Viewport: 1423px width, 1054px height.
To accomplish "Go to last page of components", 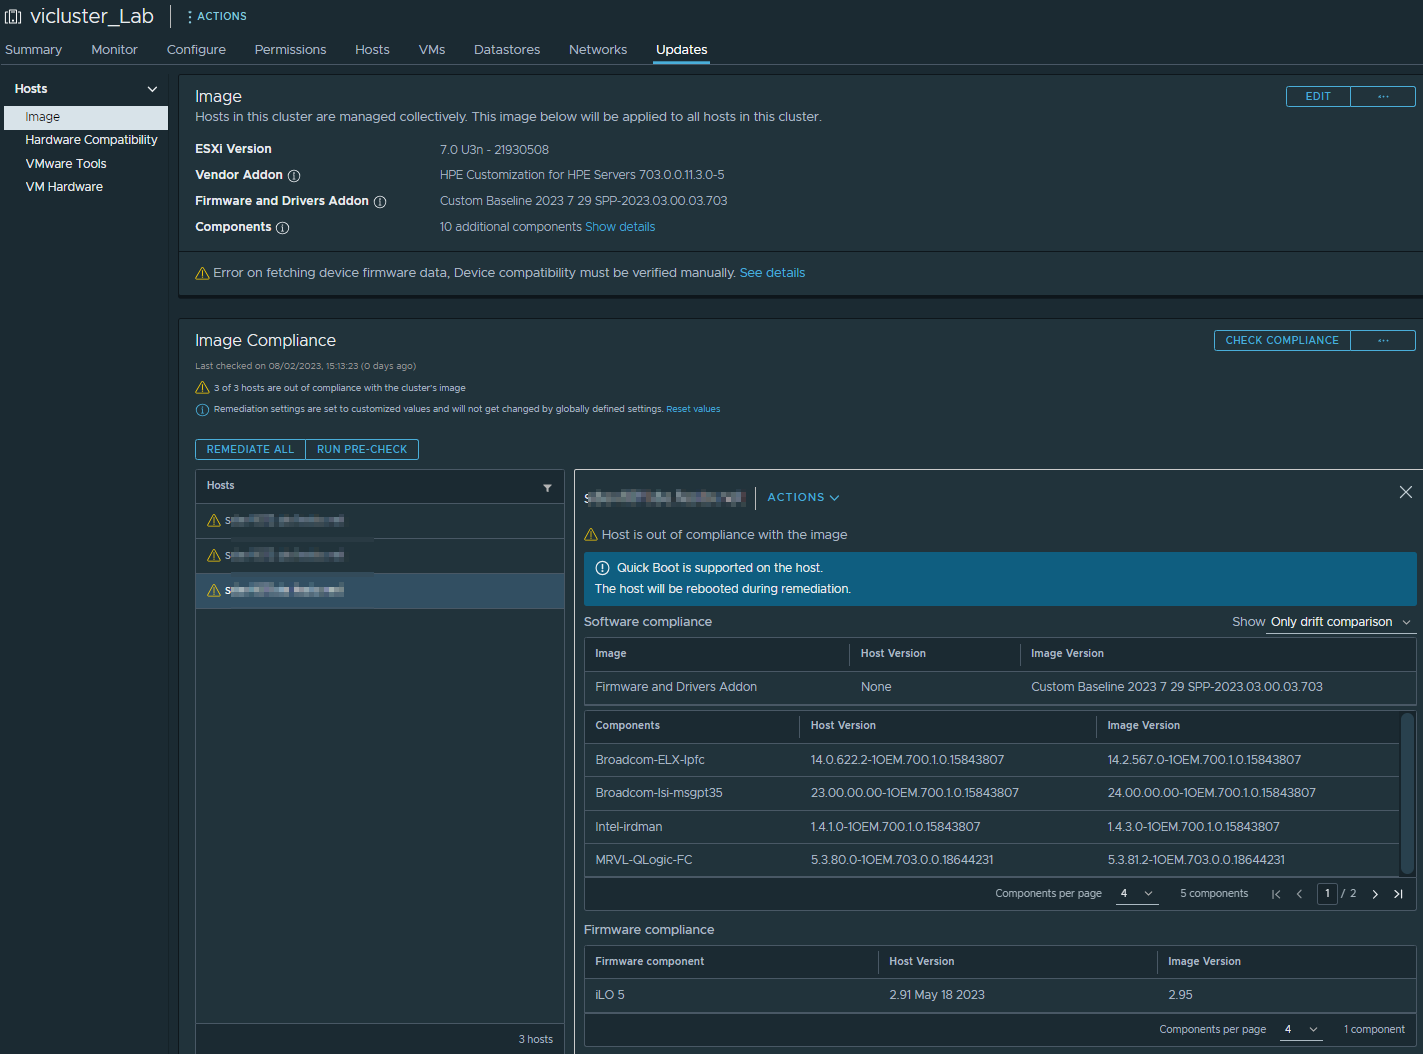I will coord(1398,894).
